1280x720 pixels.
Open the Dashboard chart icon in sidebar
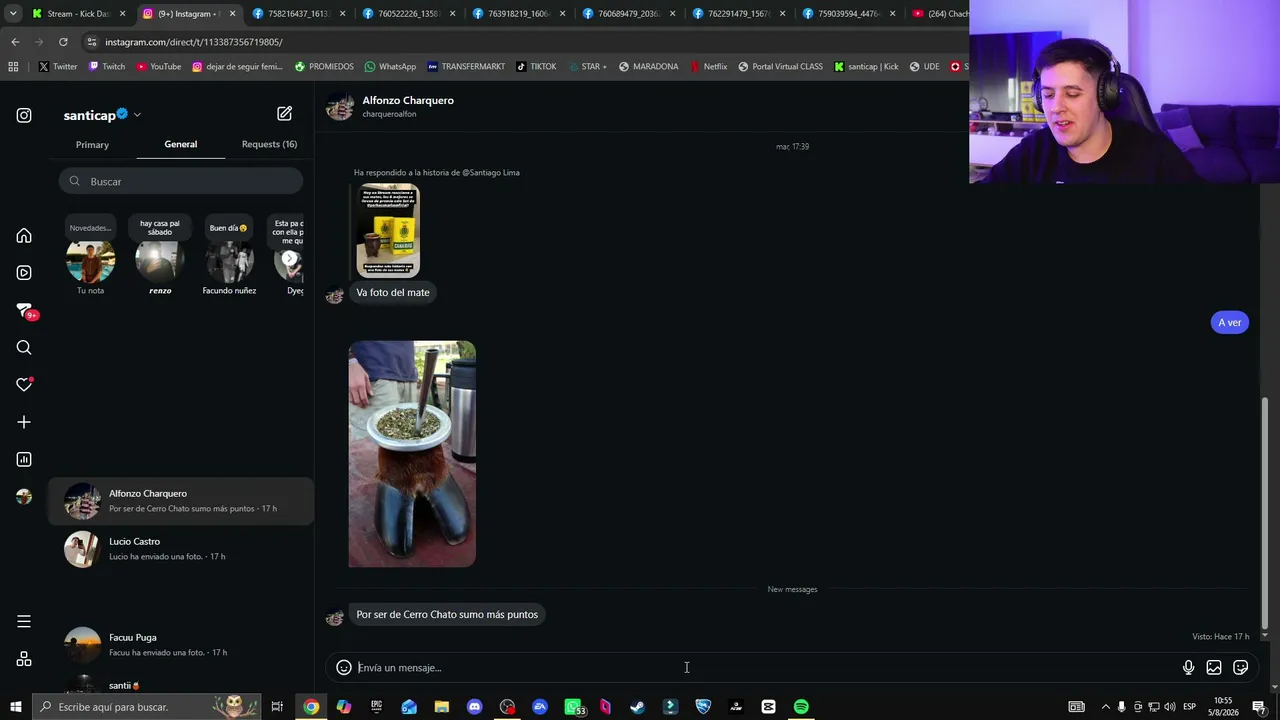pos(24,460)
